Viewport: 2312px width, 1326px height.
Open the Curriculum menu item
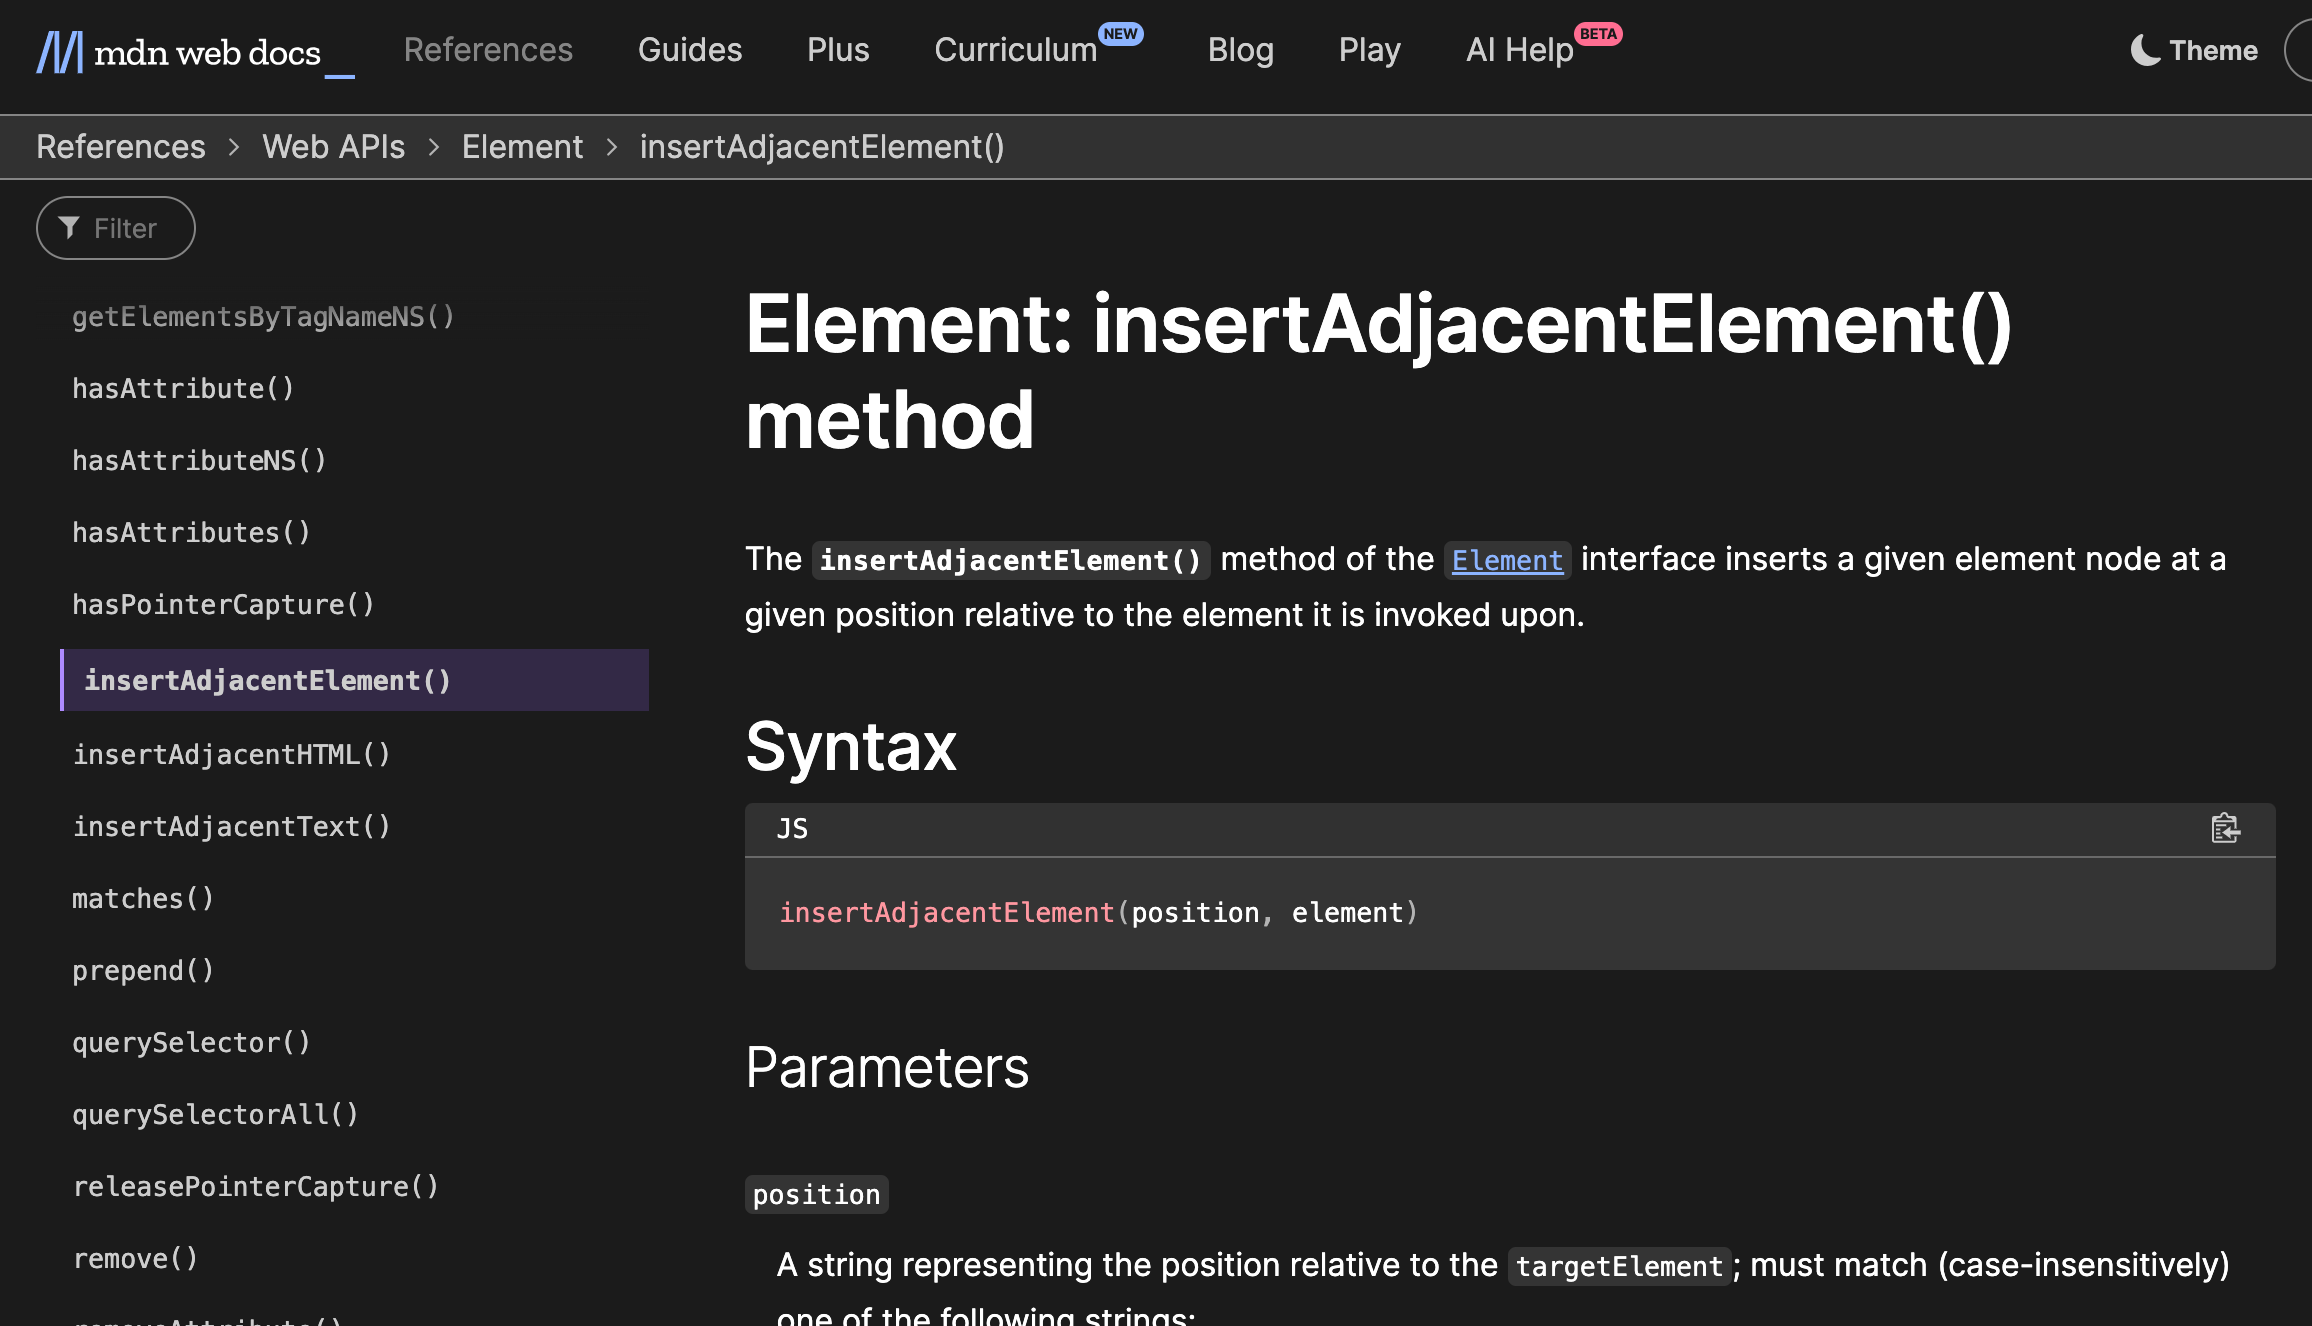click(x=1016, y=50)
